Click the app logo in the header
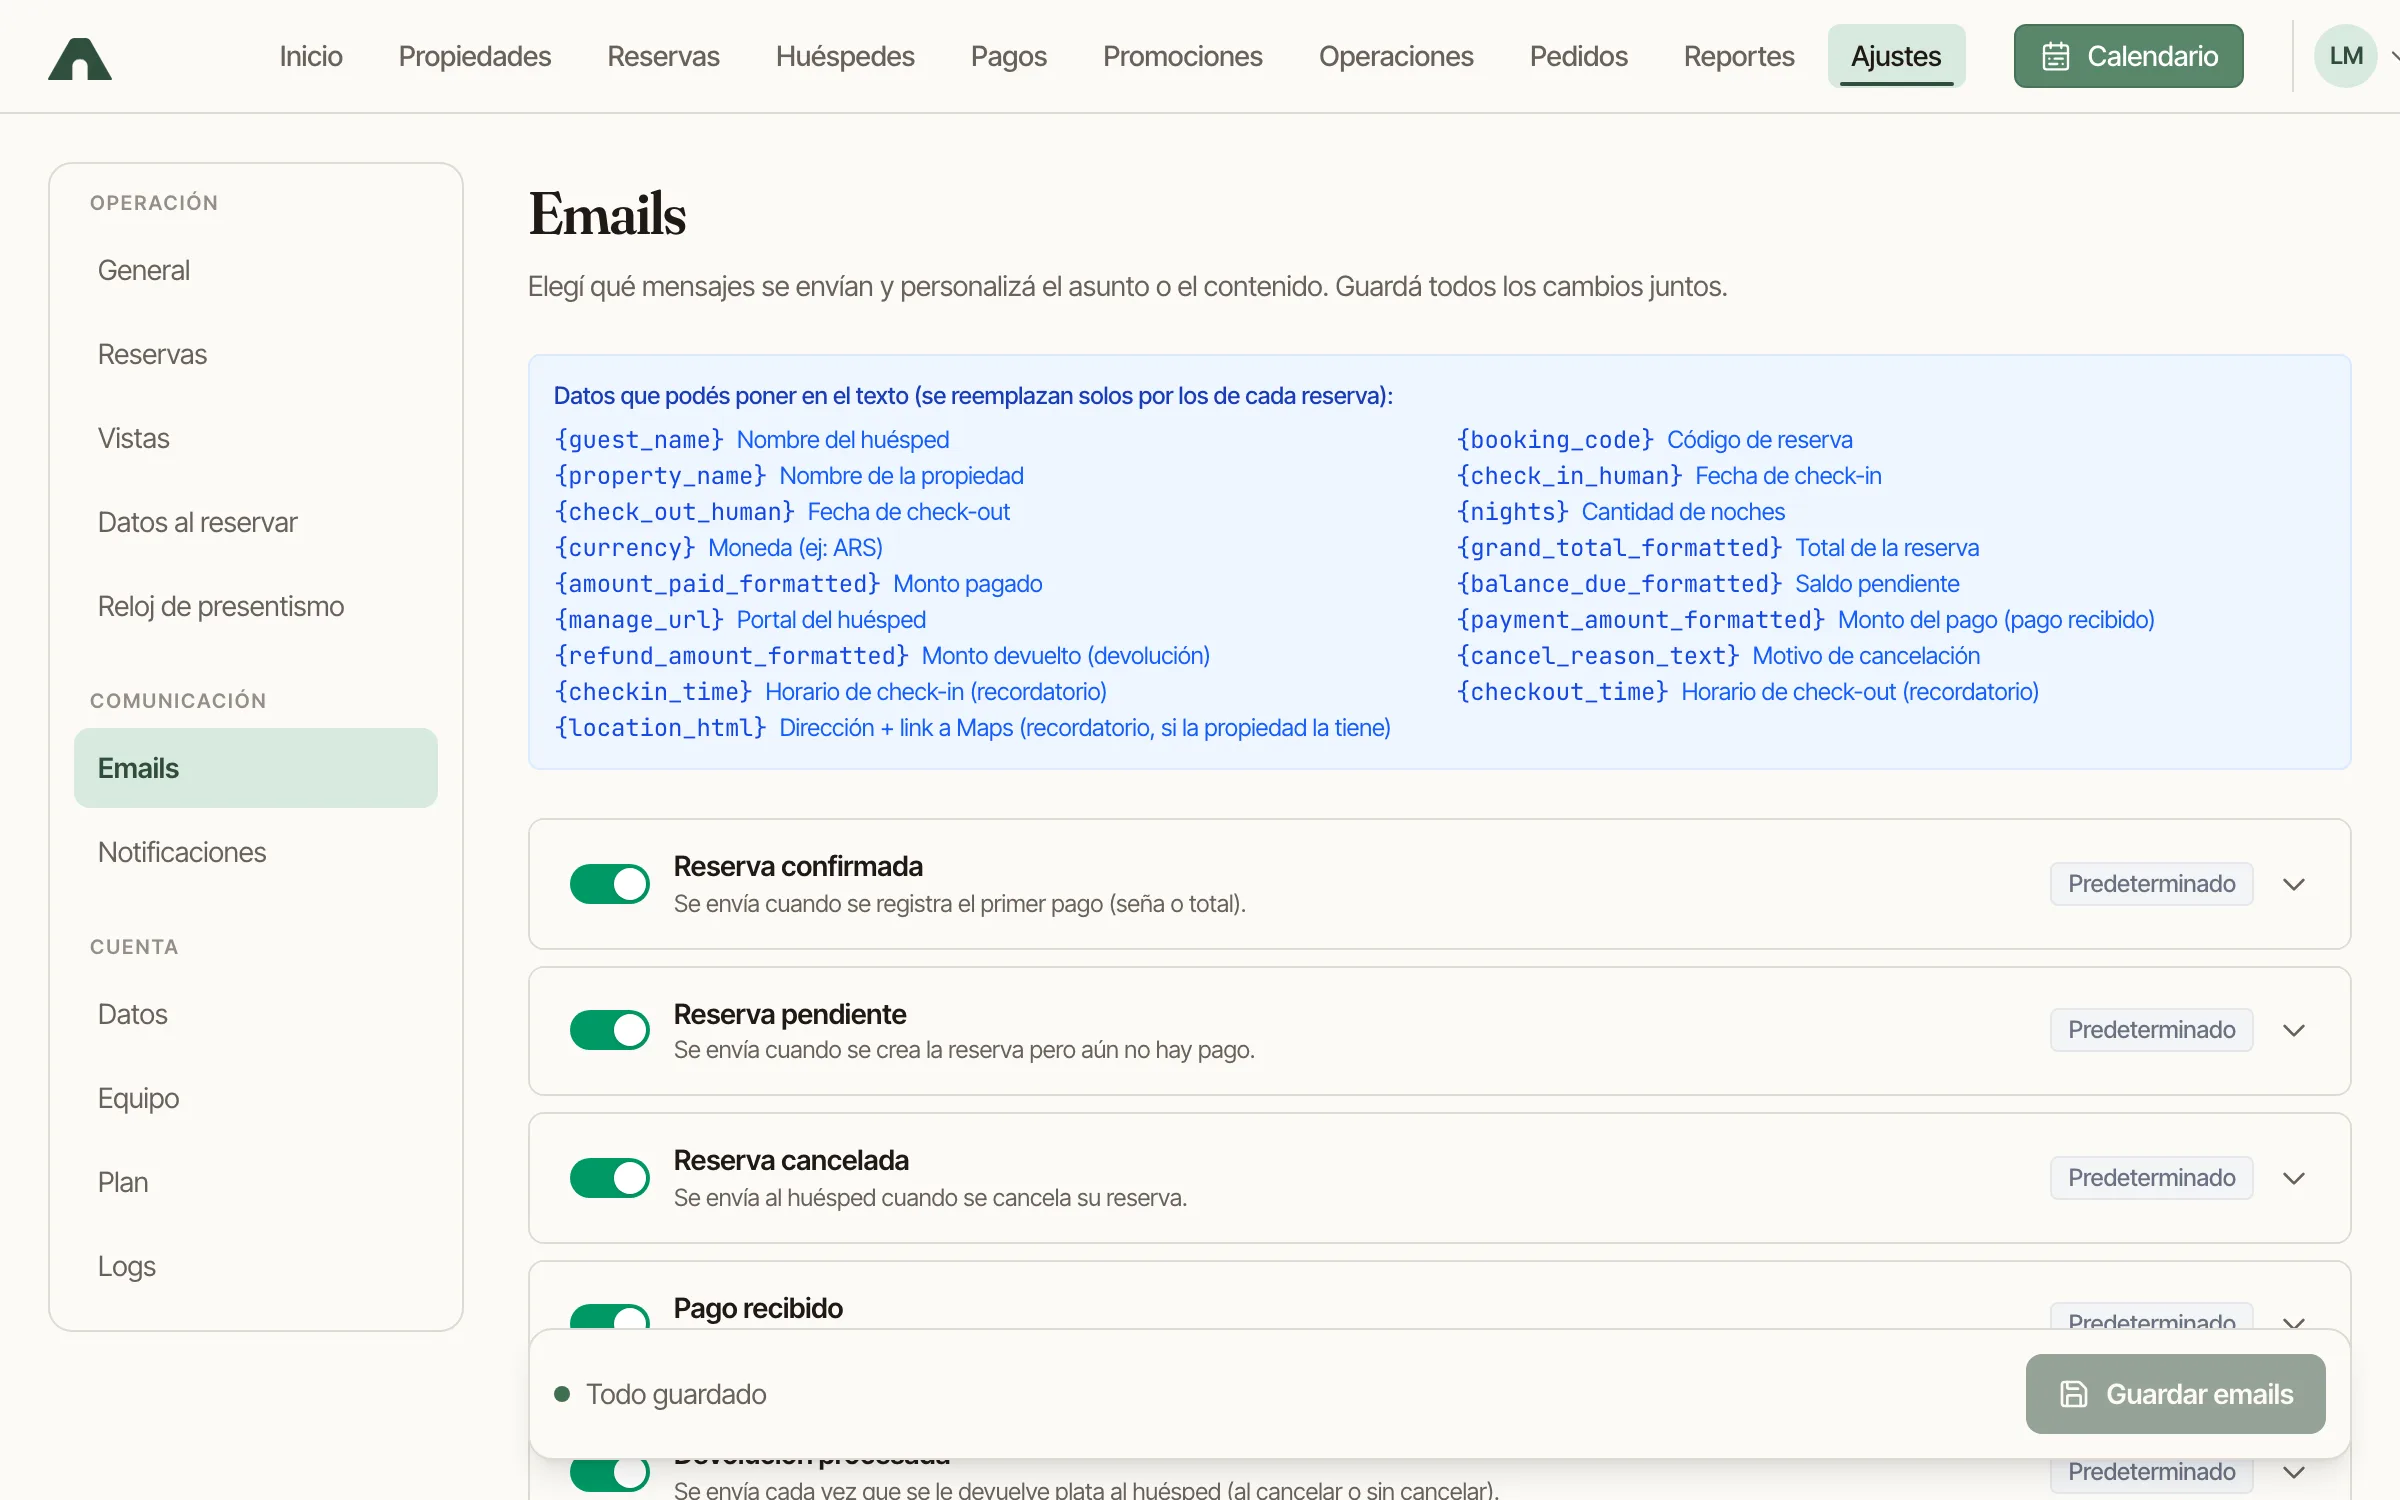This screenshot has width=2400, height=1500. [80, 57]
